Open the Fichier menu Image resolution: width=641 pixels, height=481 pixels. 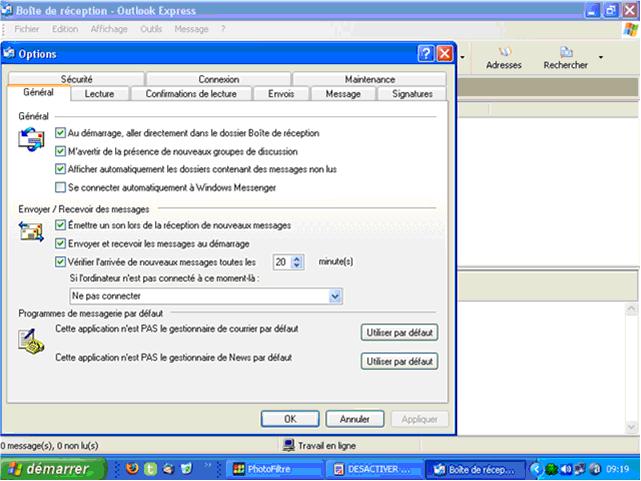tap(27, 29)
